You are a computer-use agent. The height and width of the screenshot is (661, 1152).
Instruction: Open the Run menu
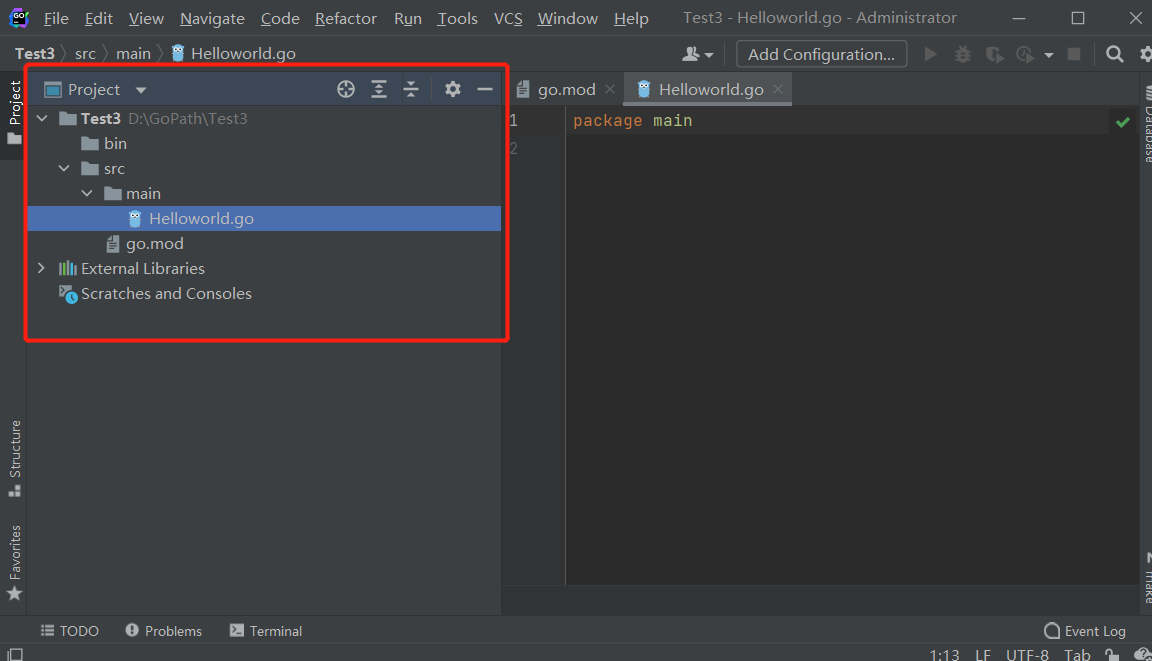click(408, 18)
